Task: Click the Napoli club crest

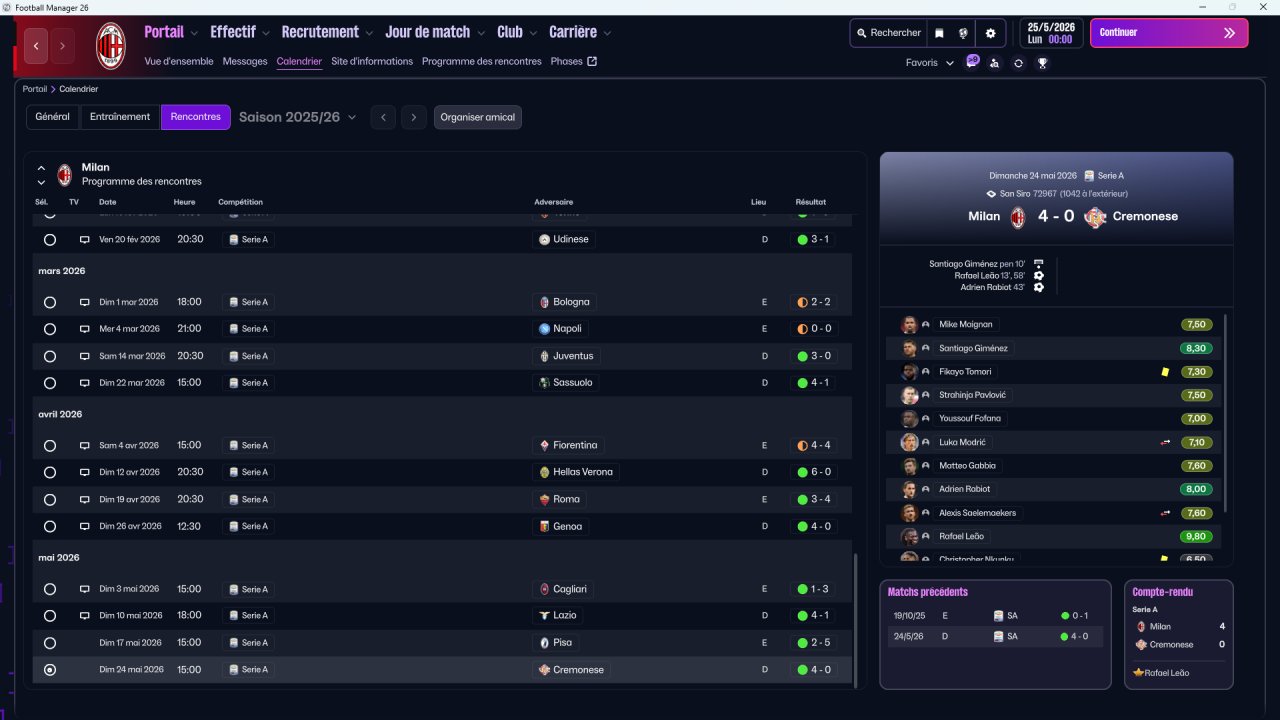Action: tap(544, 329)
